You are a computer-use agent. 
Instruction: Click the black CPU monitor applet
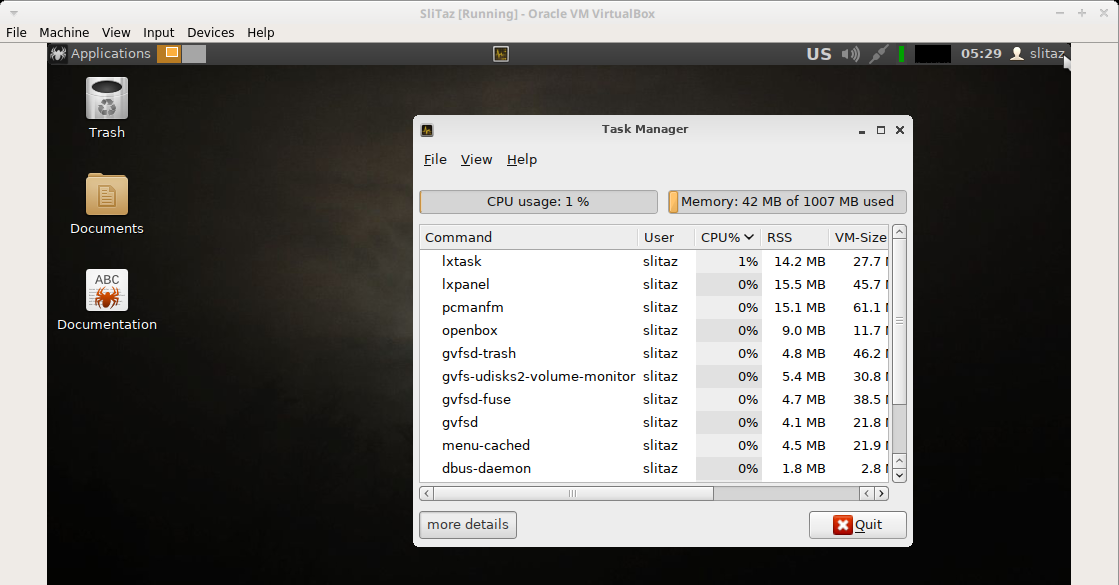(933, 54)
